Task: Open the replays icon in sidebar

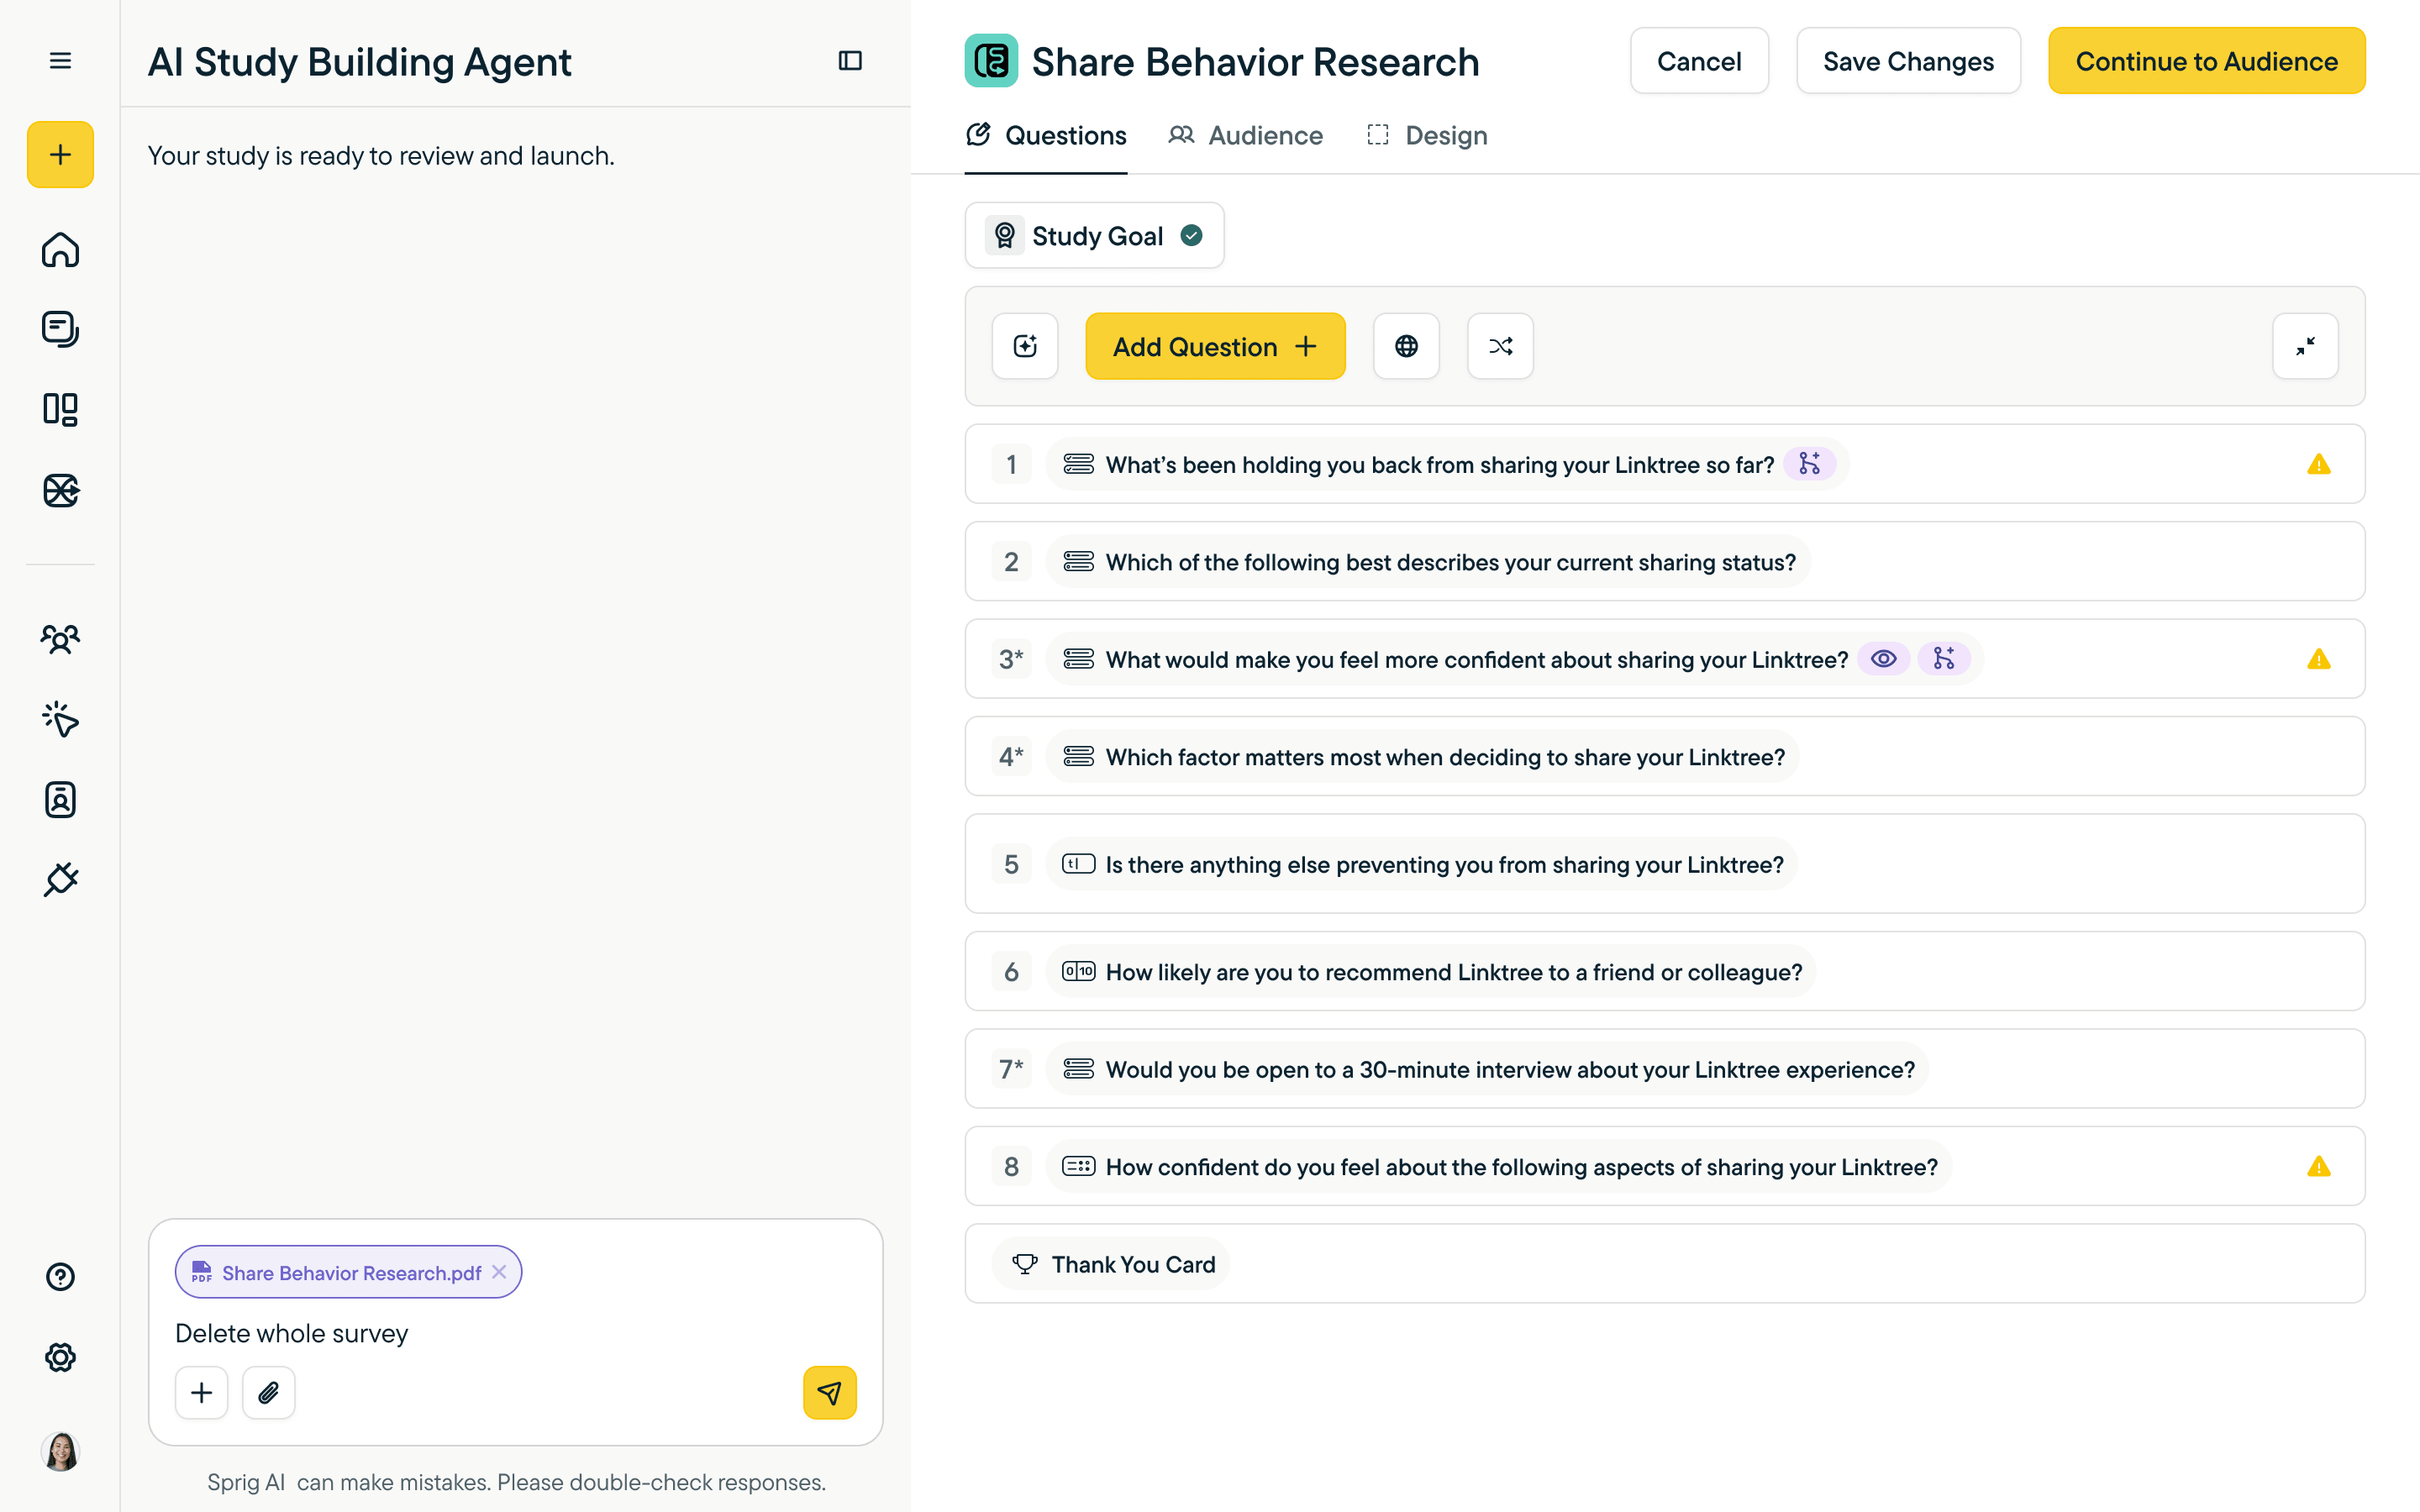Action: click(x=60, y=490)
